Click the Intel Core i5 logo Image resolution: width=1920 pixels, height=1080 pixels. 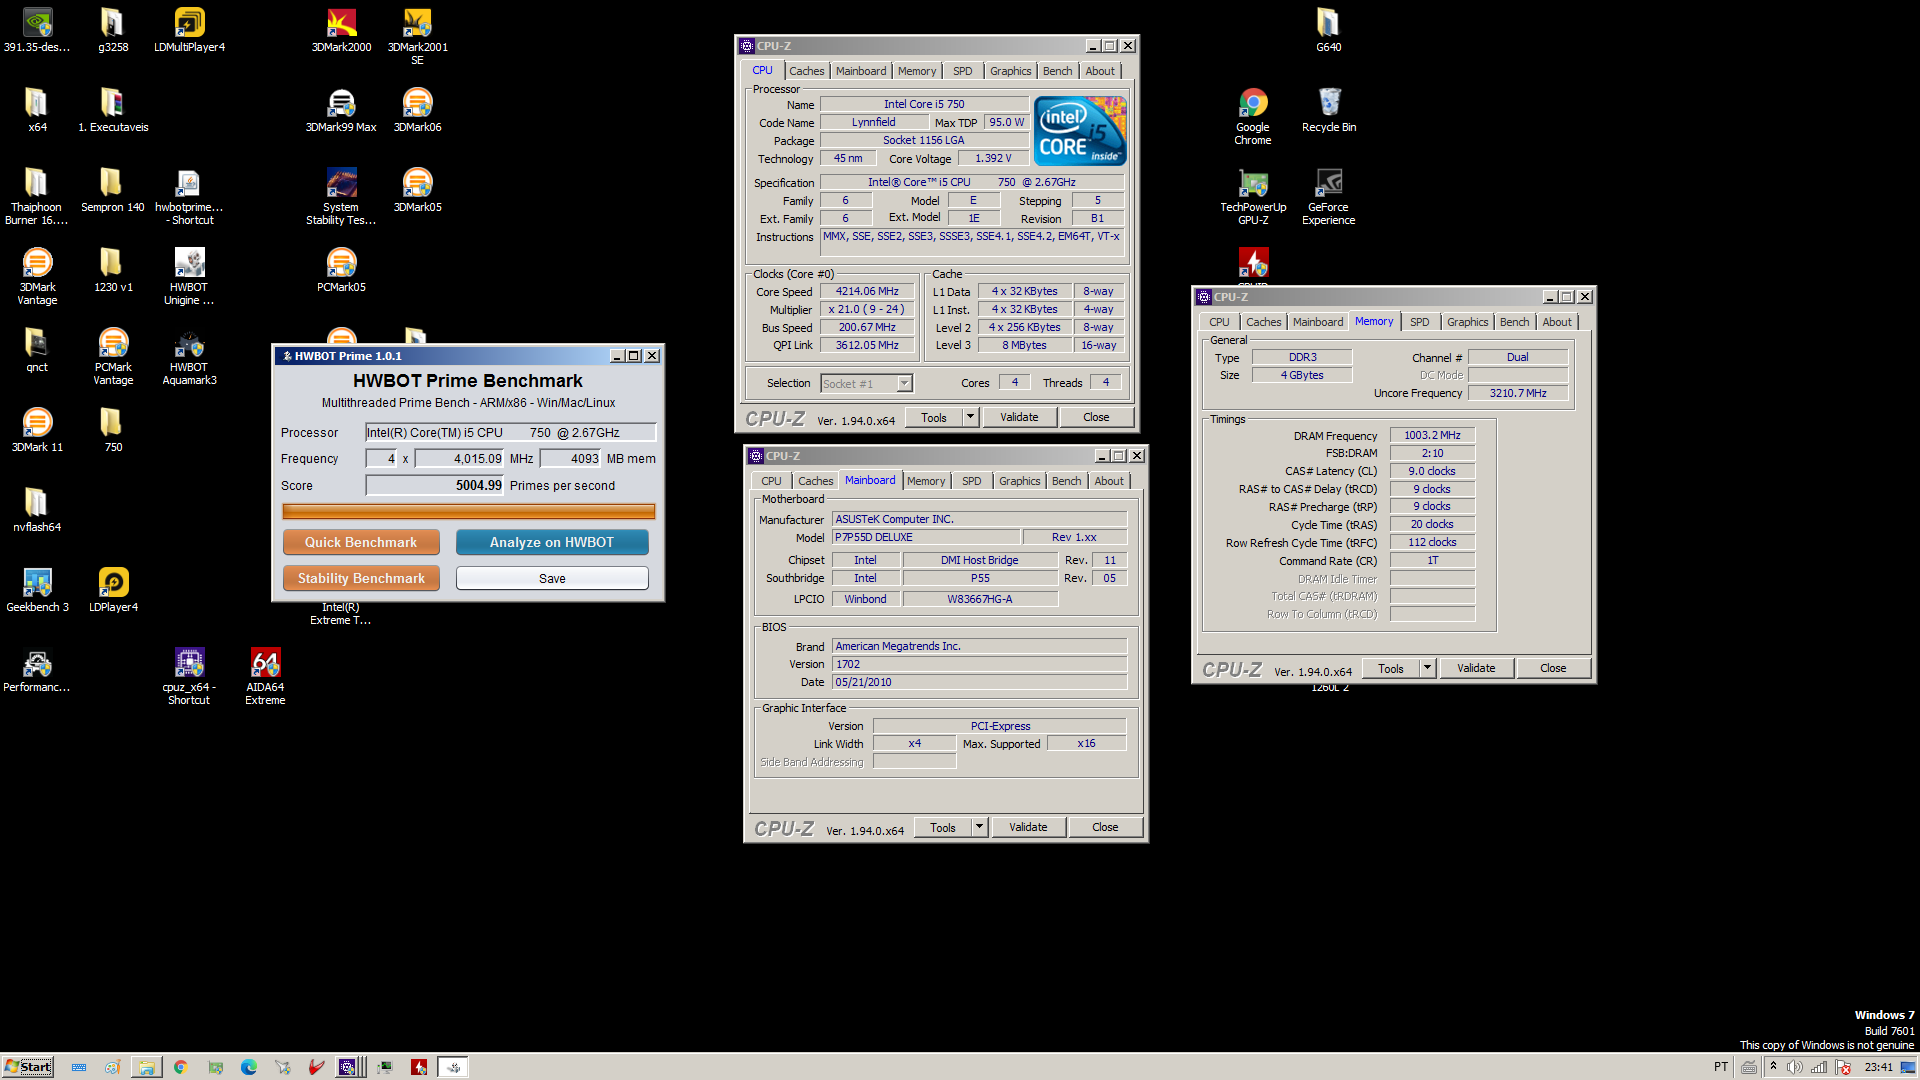1080,131
